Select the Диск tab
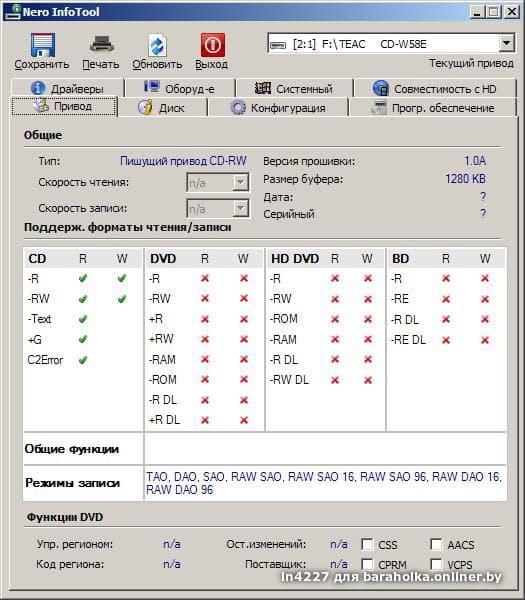 click(x=163, y=108)
